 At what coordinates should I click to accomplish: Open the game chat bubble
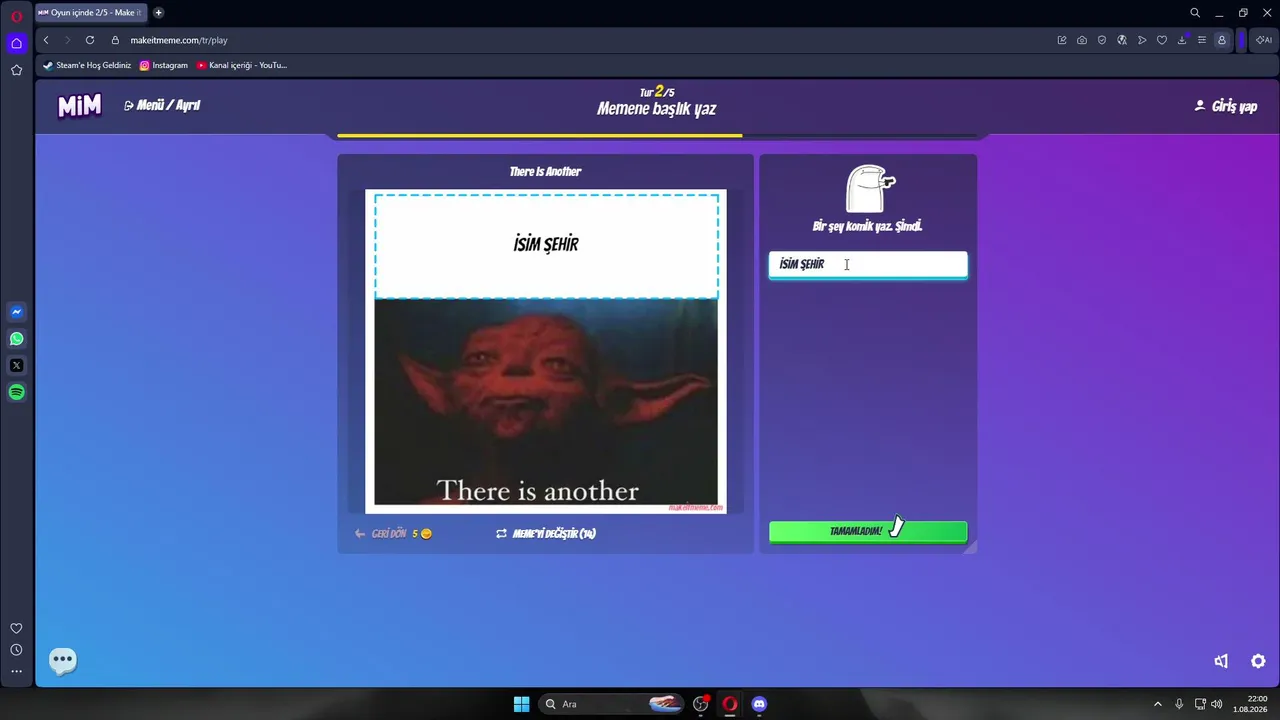[63, 660]
